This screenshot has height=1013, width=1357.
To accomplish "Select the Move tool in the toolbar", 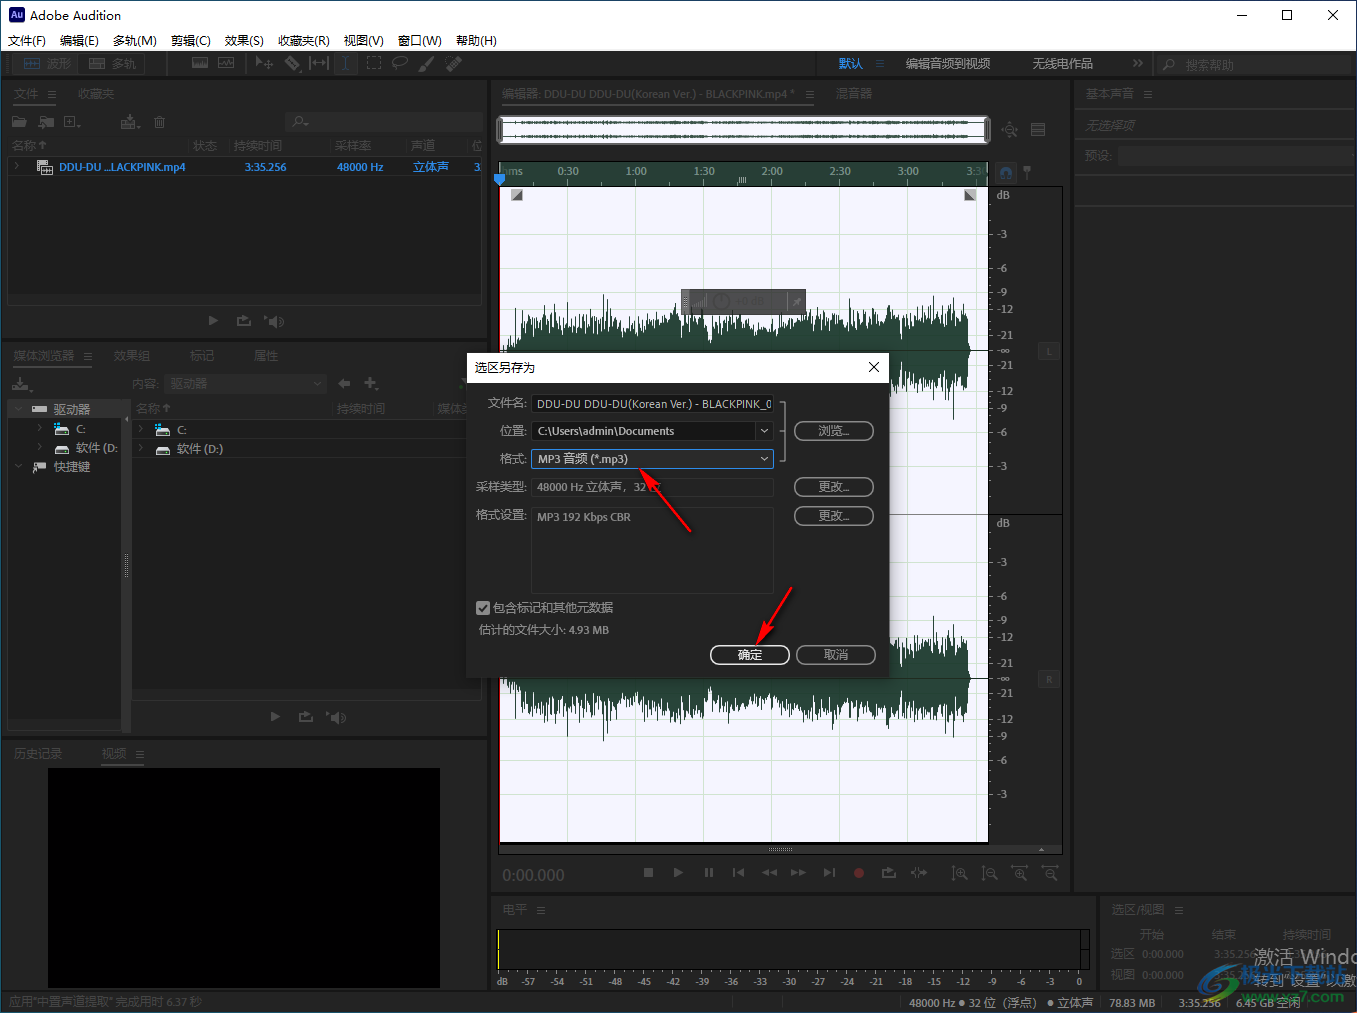I will [264, 63].
